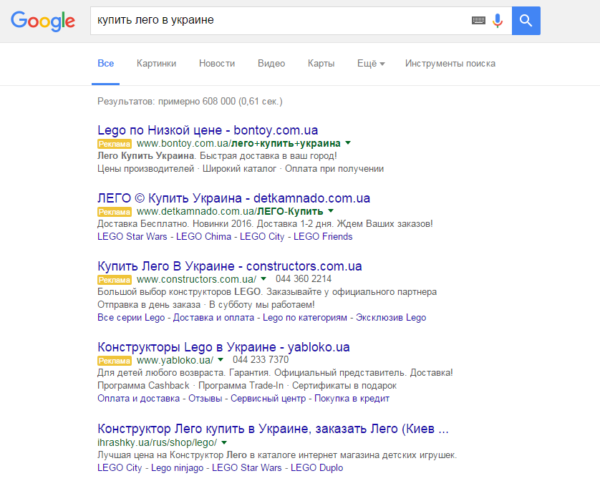Open the LEGO Friends sitelink
Screen dimensions: 600x481
click(323, 236)
